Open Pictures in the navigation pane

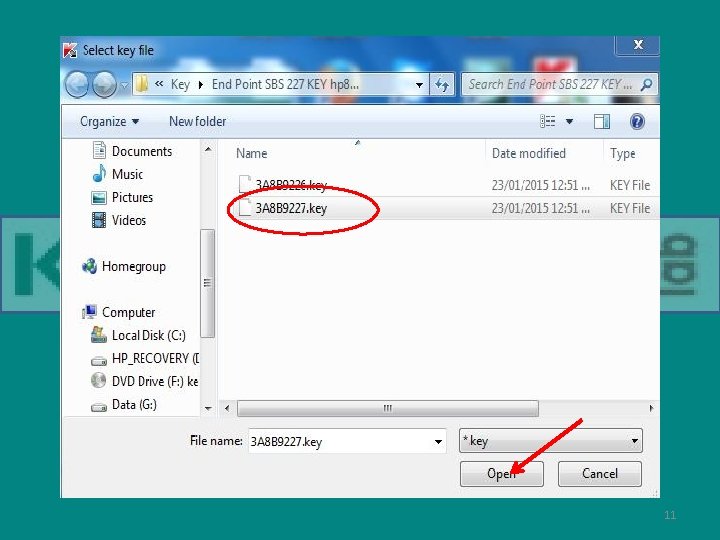pos(132,197)
